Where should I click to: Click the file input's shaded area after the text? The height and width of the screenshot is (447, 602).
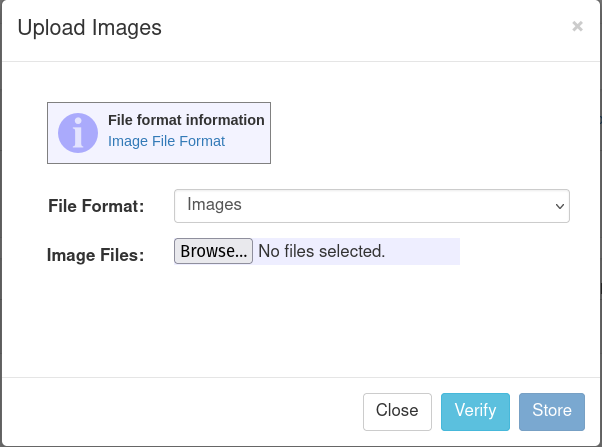(422, 251)
